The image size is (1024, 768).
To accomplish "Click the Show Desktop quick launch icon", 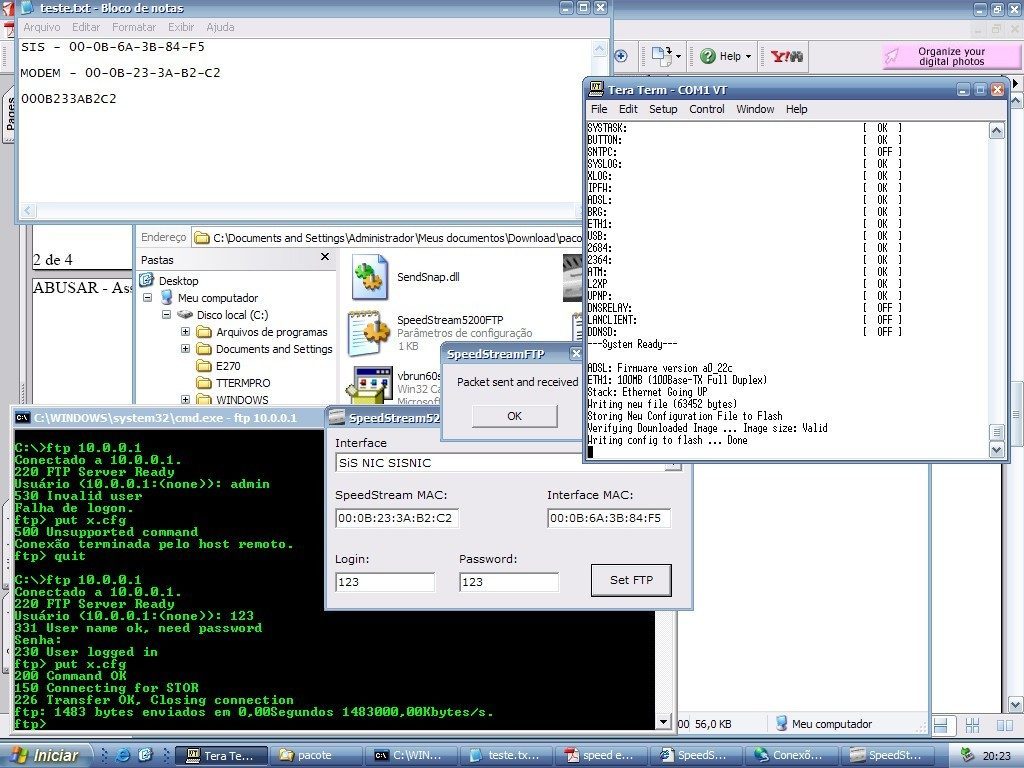I will [145, 755].
